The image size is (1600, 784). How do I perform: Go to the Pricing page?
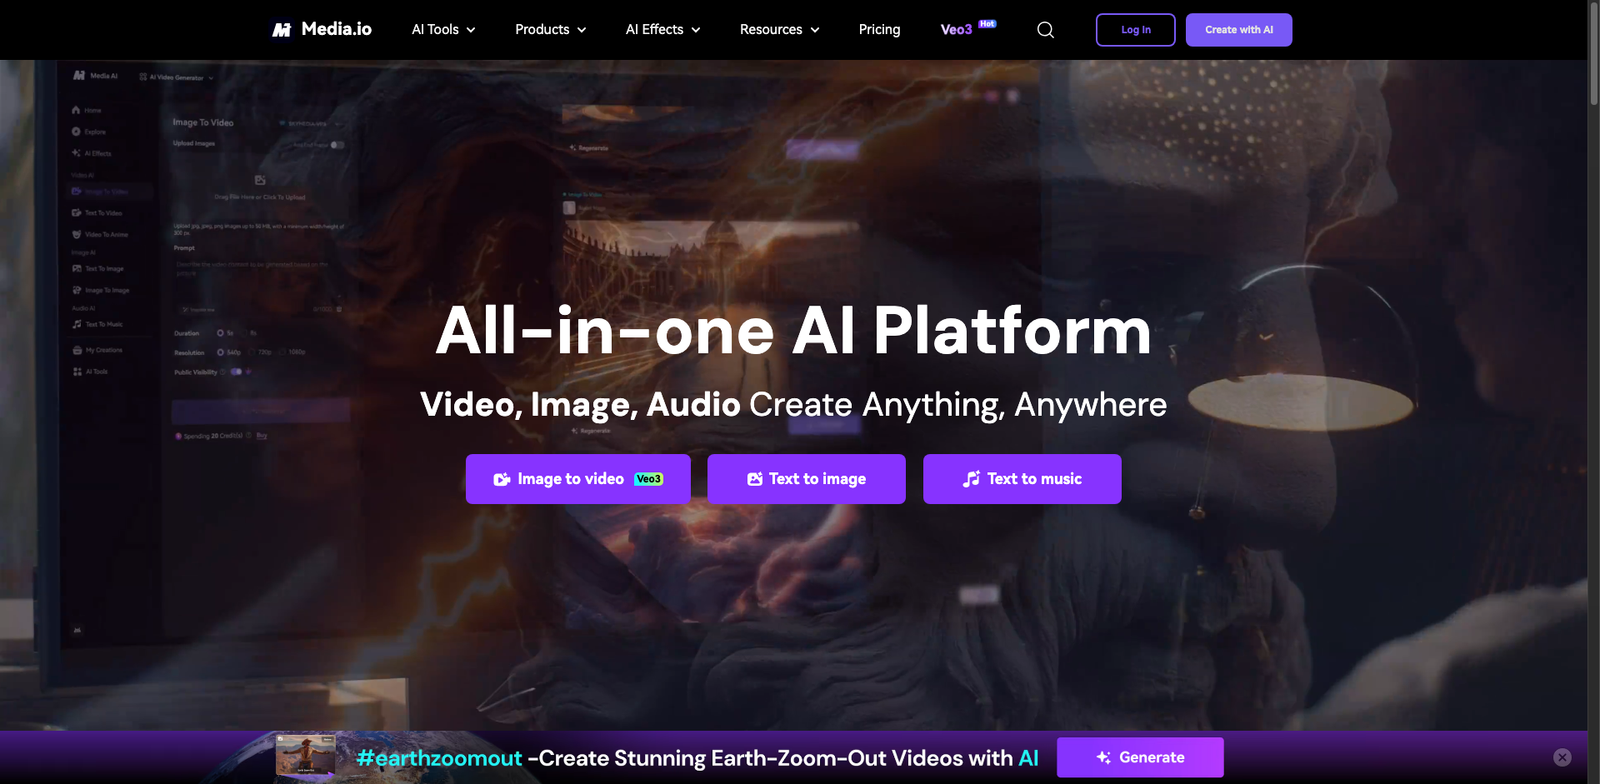[879, 30]
